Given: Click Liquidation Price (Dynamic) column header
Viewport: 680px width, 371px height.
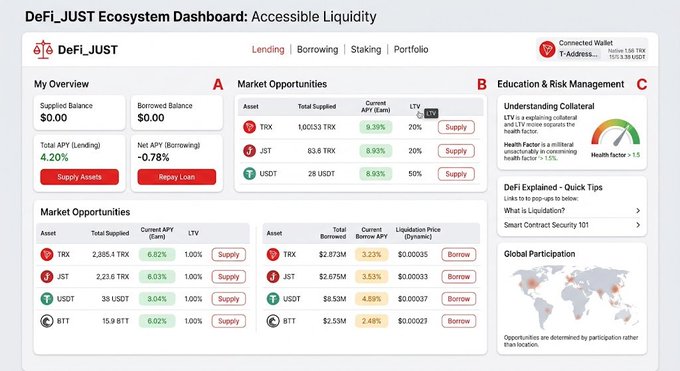Looking at the screenshot, I should pos(418,233).
